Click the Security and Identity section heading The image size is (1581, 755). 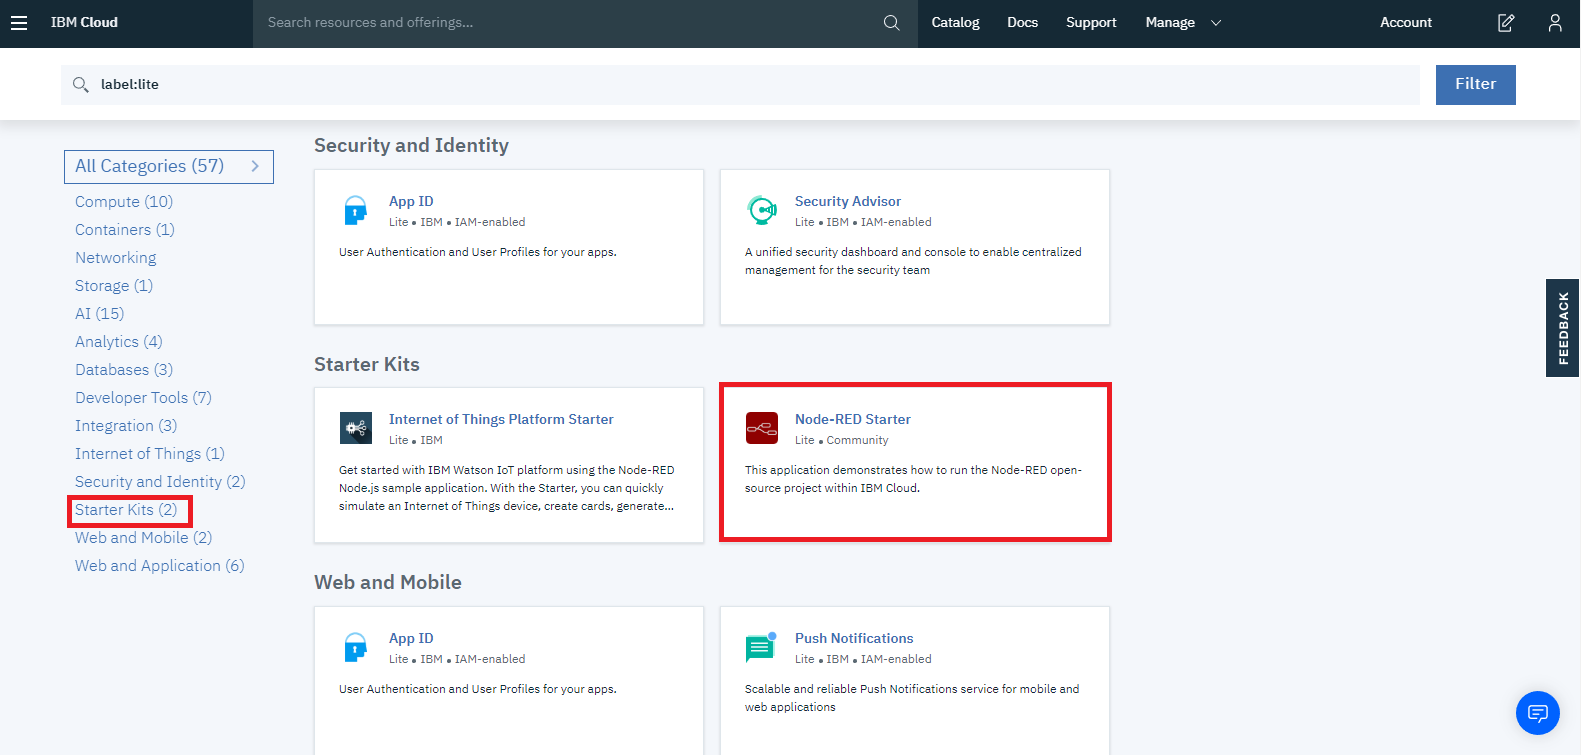click(x=411, y=146)
